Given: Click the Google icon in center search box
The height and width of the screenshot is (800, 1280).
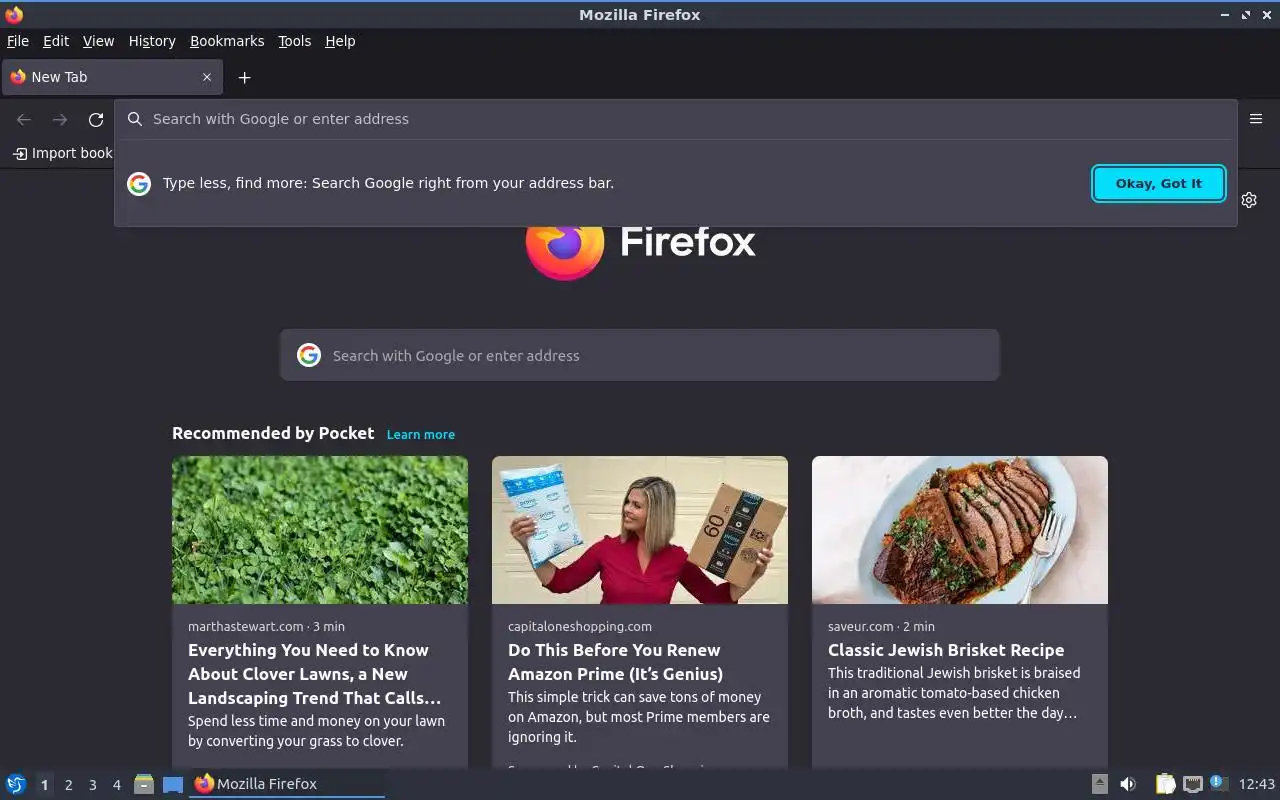Looking at the screenshot, I should 309,355.
